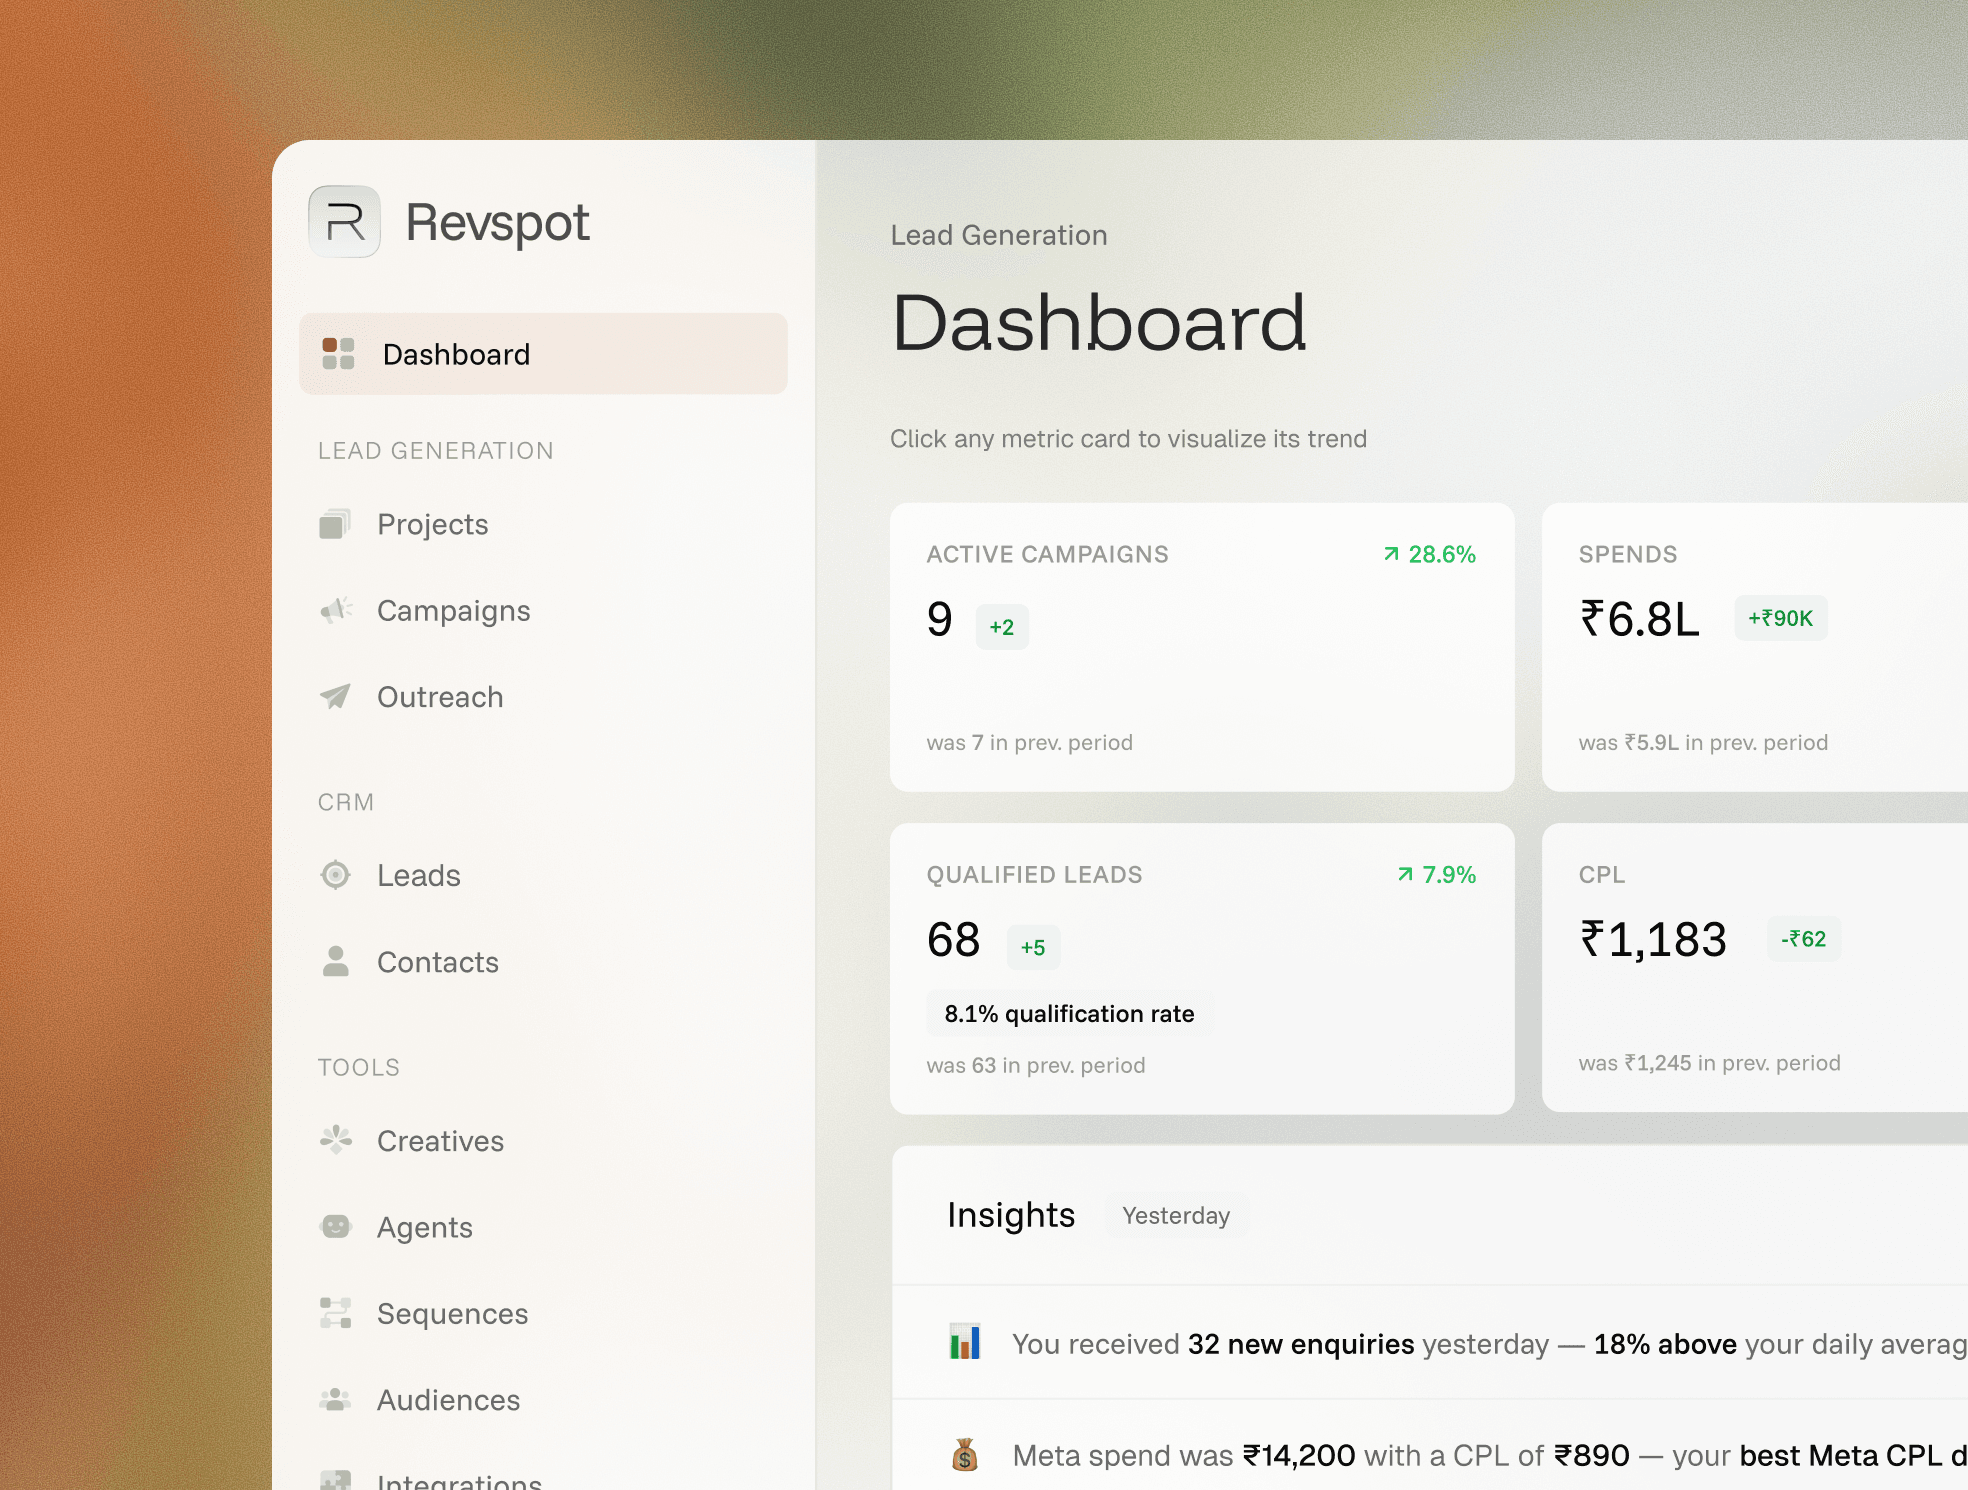The height and width of the screenshot is (1490, 1968).
Task: Go to the Leads page
Action: pyautogui.click(x=418, y=876)
